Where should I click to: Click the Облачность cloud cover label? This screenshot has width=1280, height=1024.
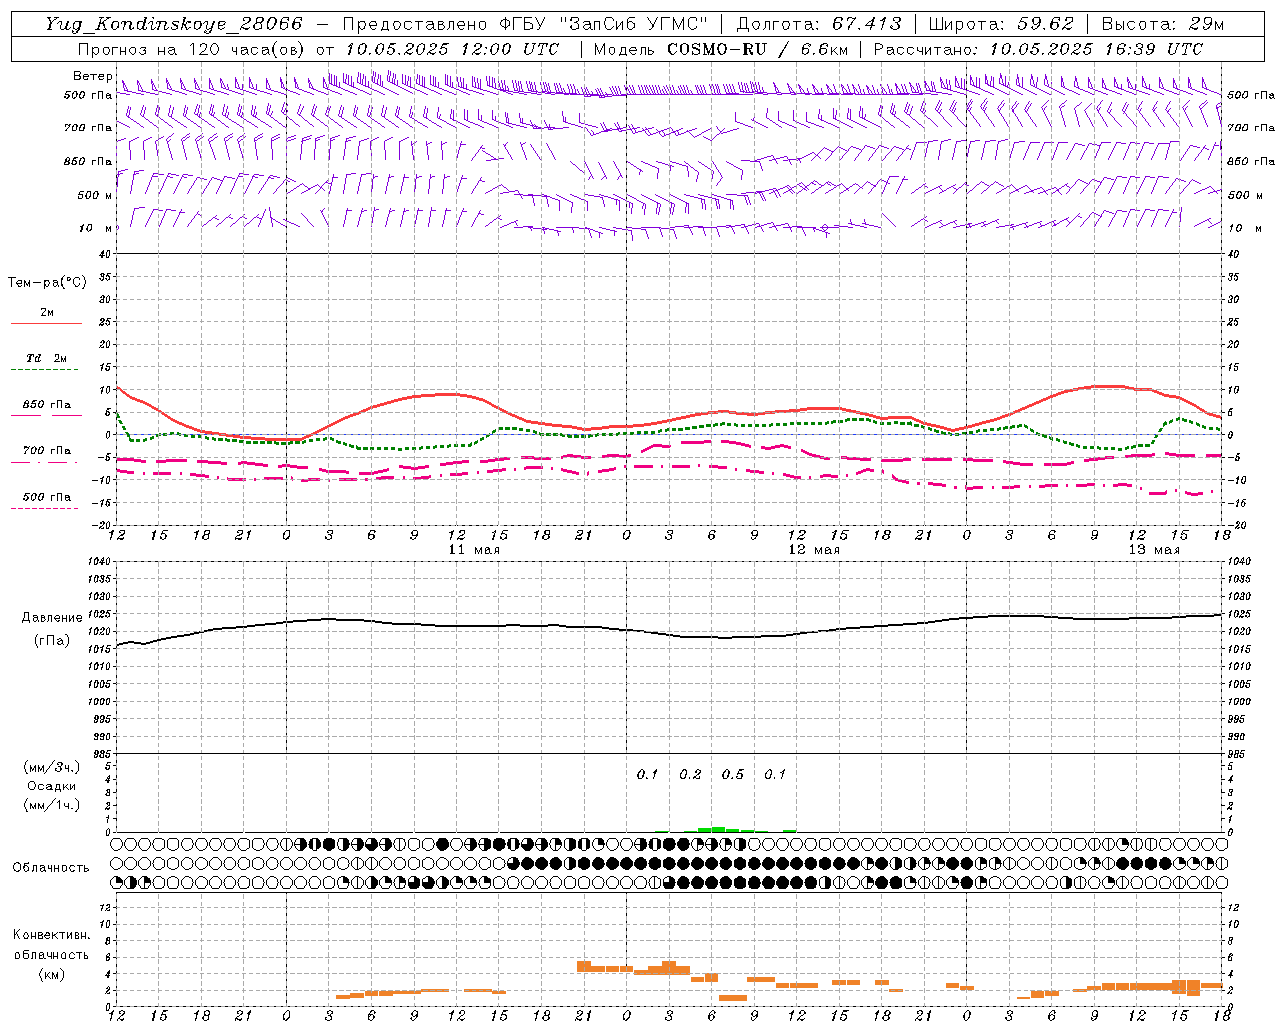tap(51, 868)
